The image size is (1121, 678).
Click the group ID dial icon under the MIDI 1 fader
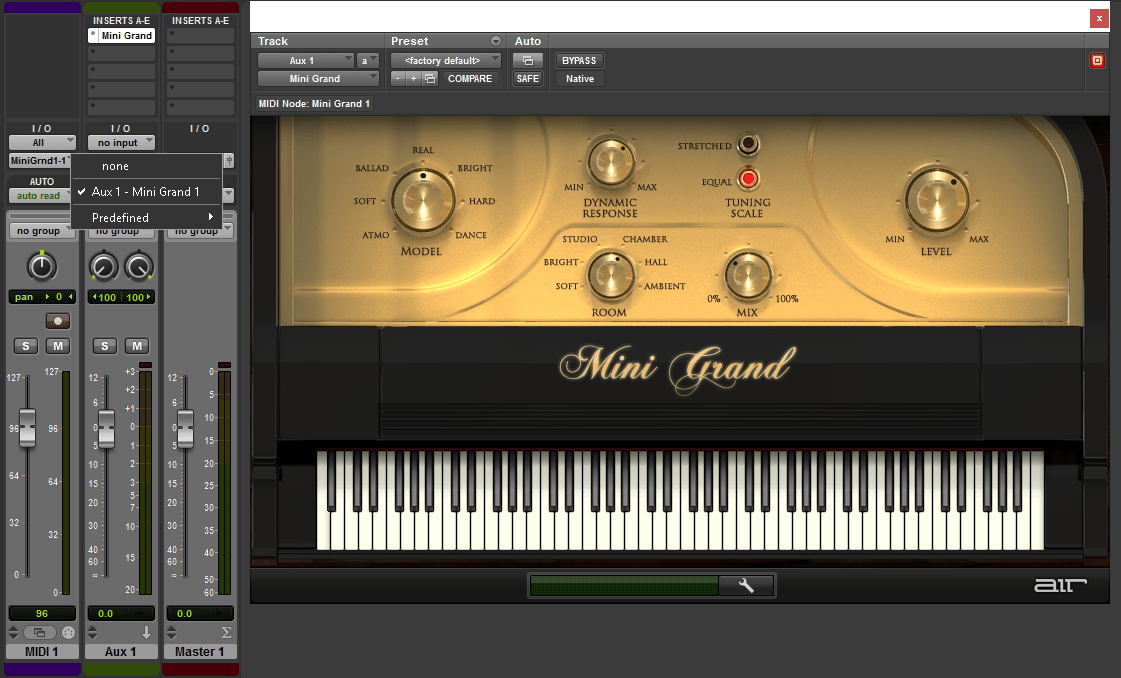(x=67, y=632)
